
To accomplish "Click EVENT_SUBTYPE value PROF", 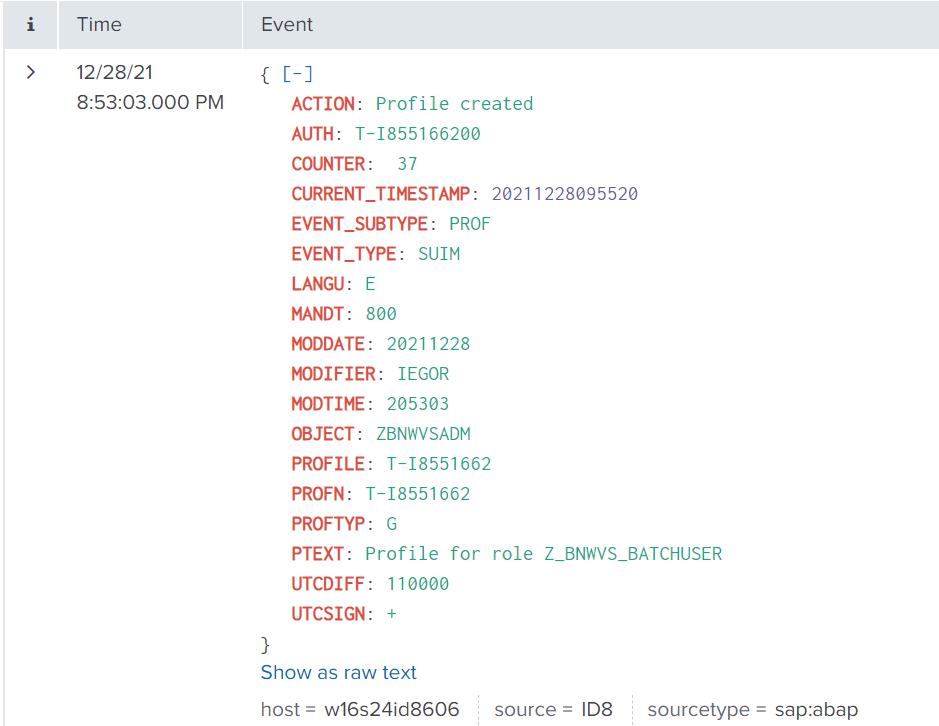I will tap(470, 224).
